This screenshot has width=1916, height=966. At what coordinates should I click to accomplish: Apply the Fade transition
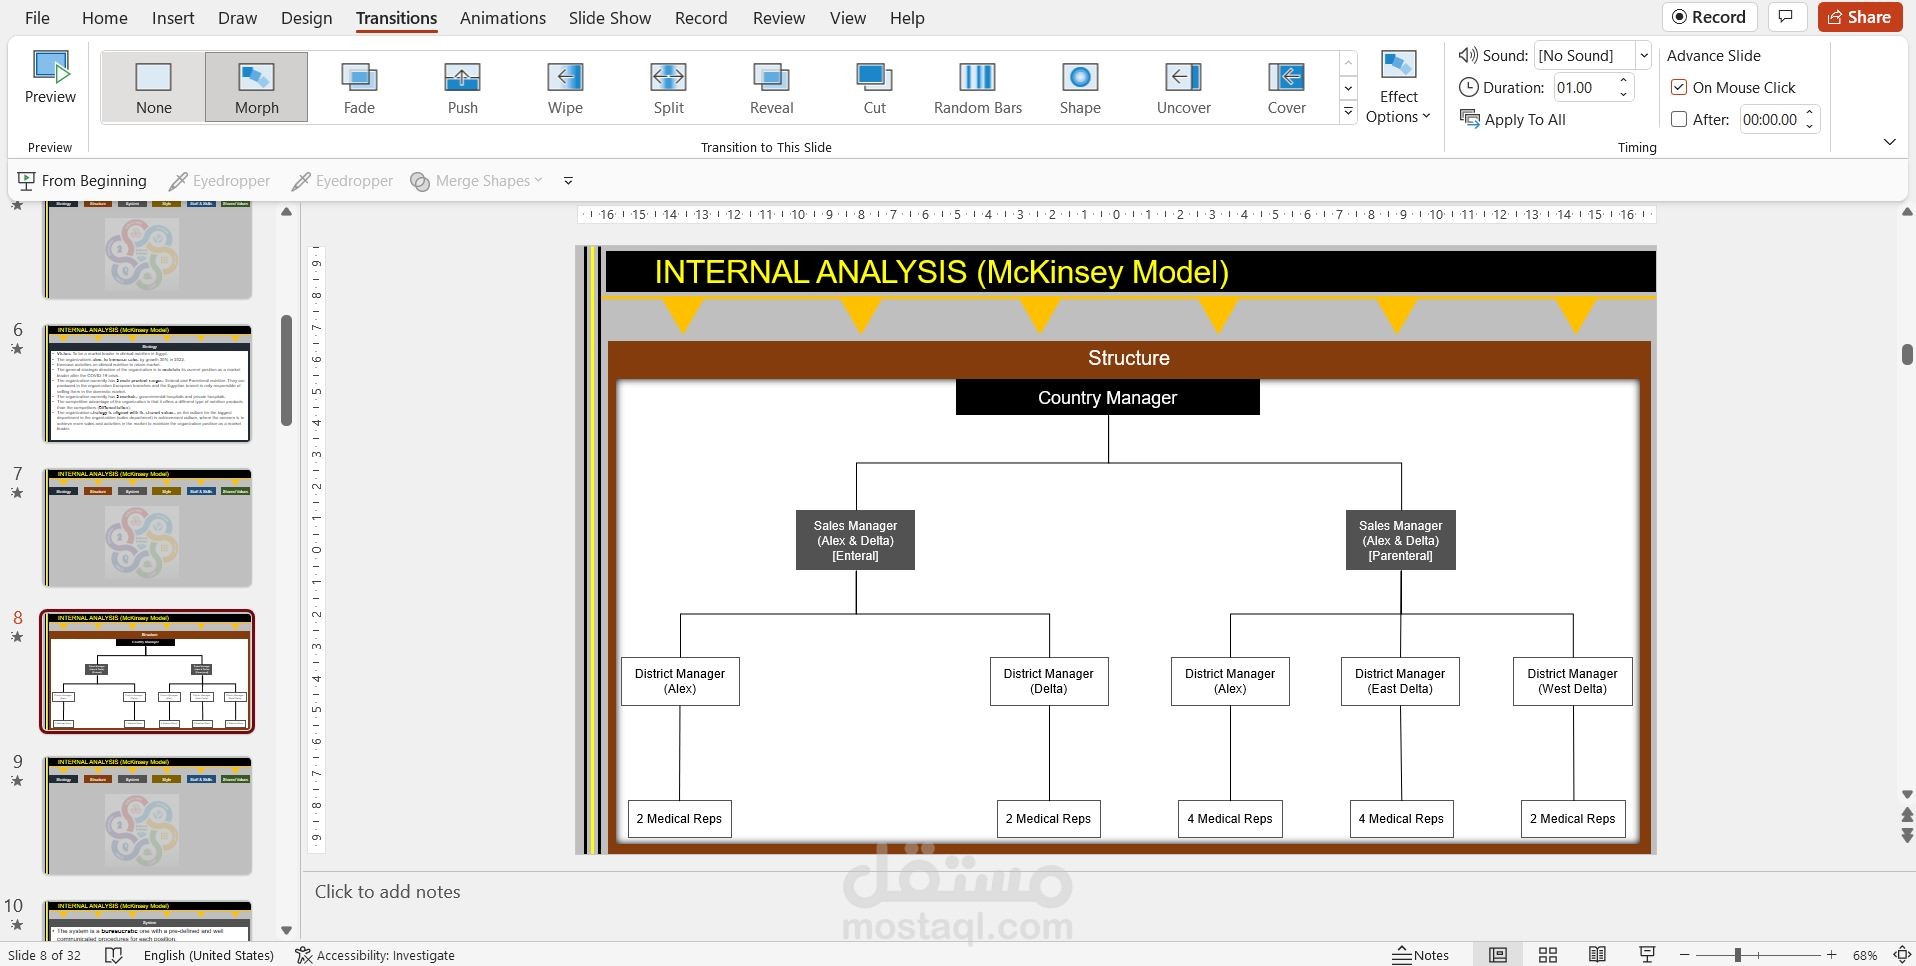pyautogui.click(x=359, y=88)
